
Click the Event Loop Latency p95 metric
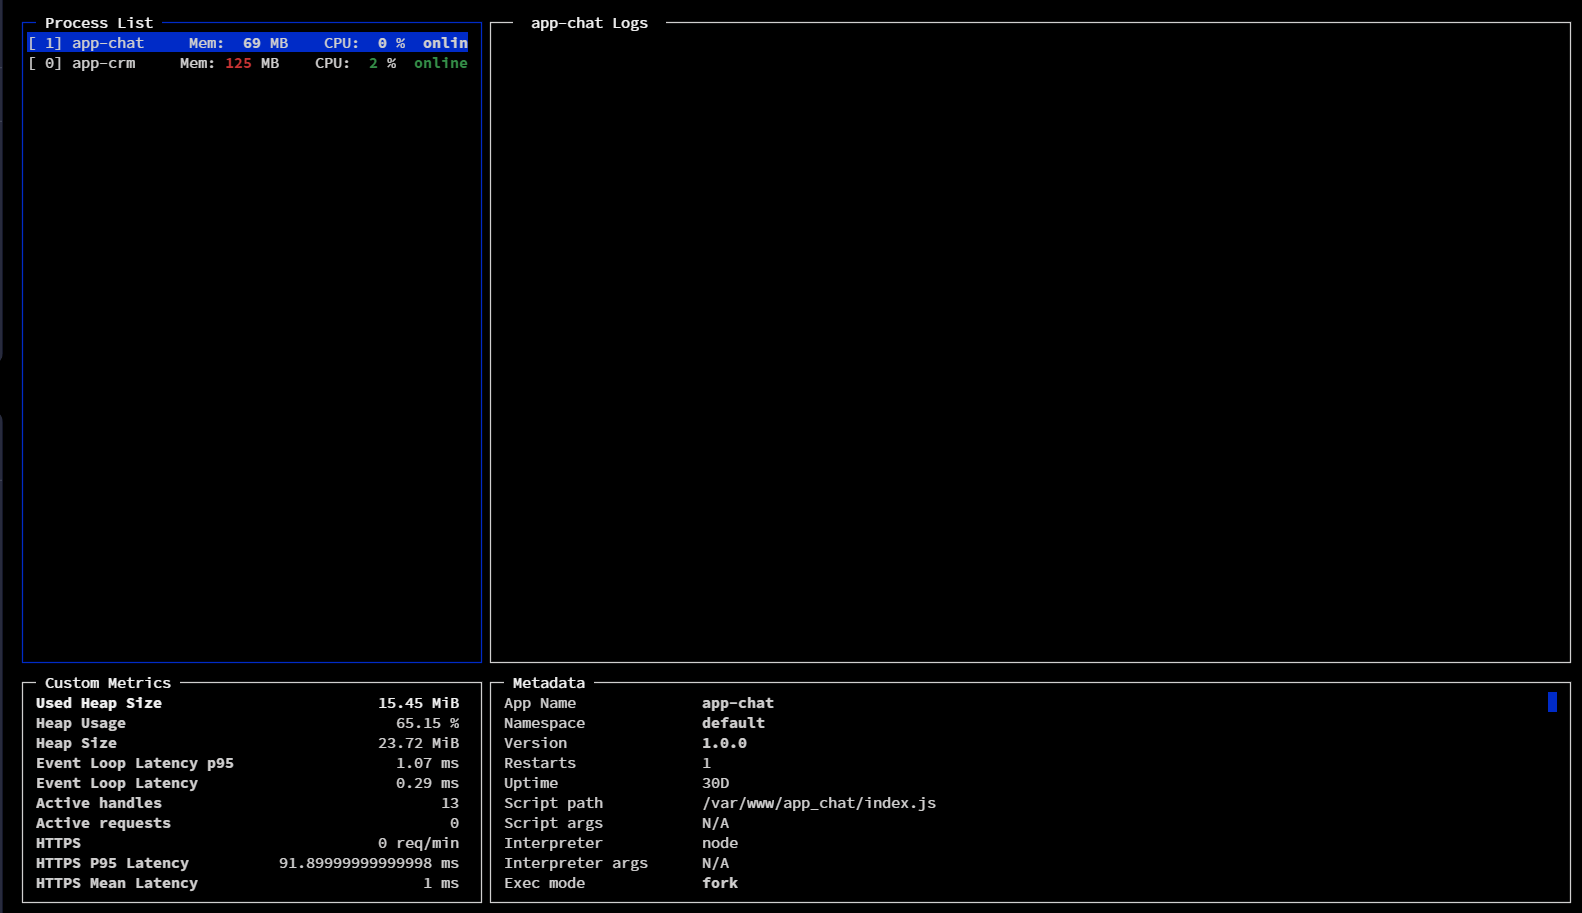[134, 763]
